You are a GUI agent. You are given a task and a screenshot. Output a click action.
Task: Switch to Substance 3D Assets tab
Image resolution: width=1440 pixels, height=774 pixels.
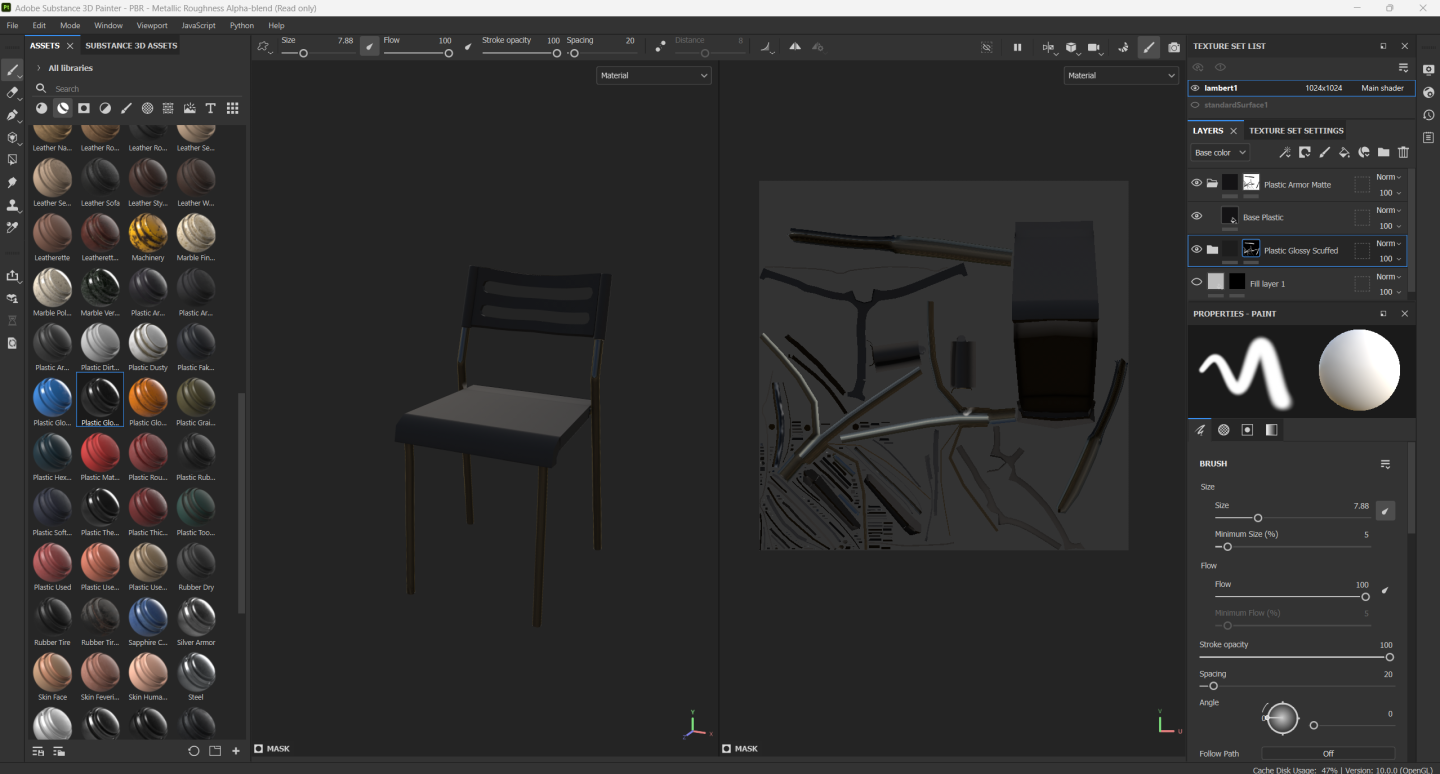click(131, 46)
